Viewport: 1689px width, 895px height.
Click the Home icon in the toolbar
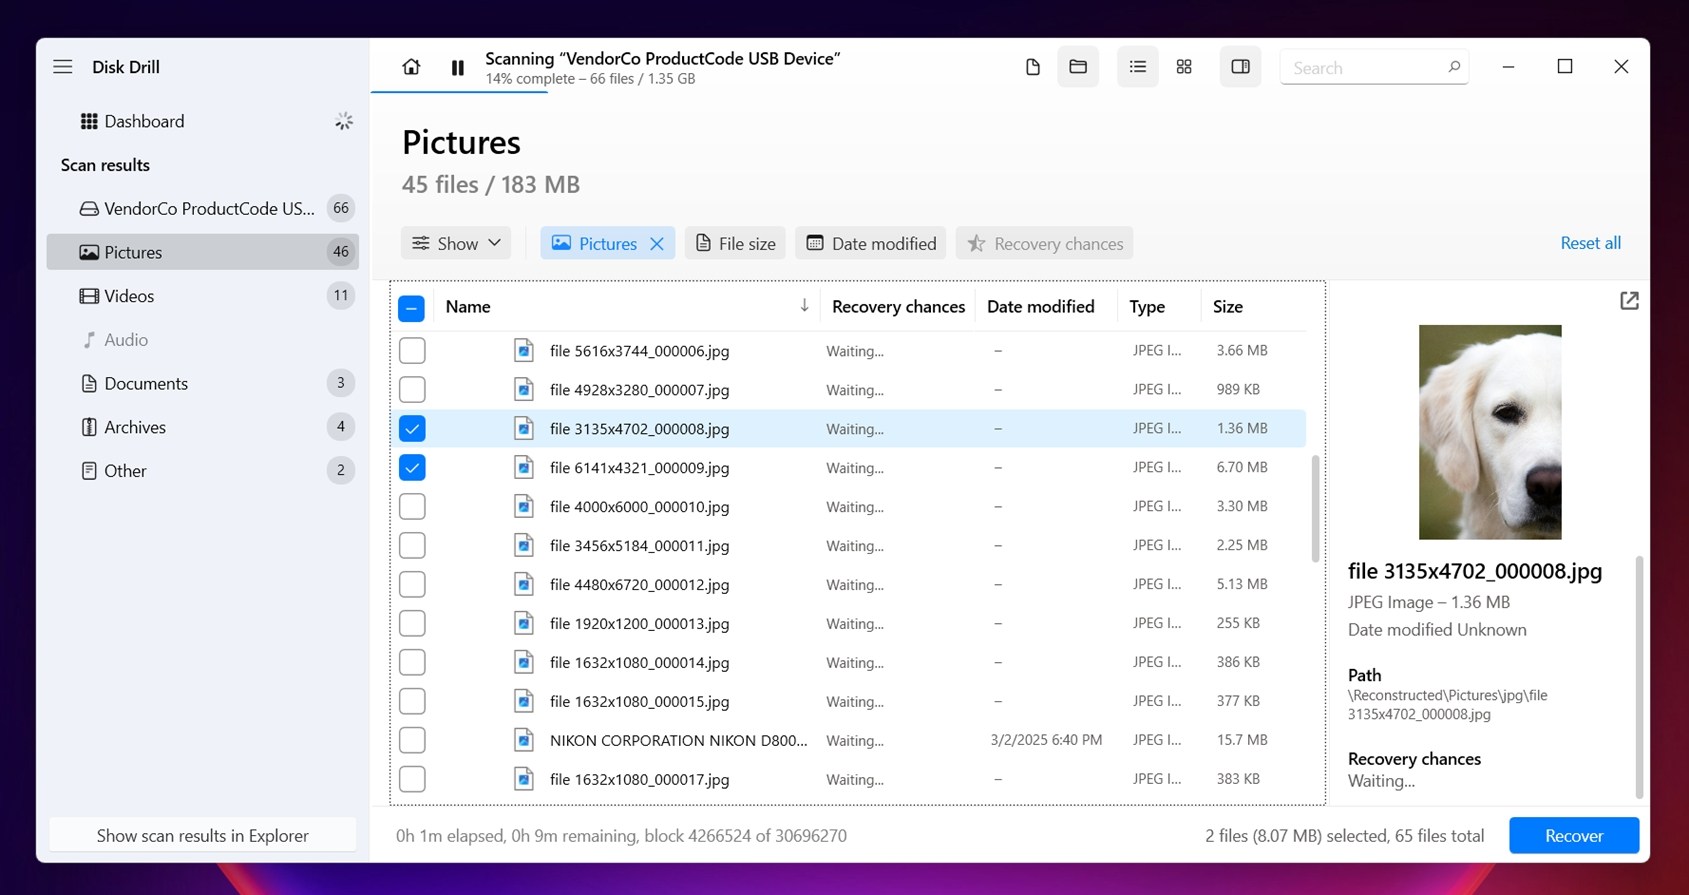411,67
